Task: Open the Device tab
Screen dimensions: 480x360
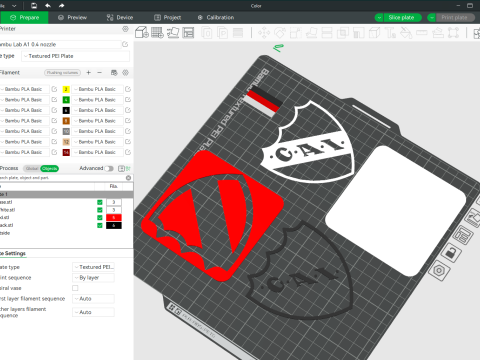Action: click(x=120, y=18)
